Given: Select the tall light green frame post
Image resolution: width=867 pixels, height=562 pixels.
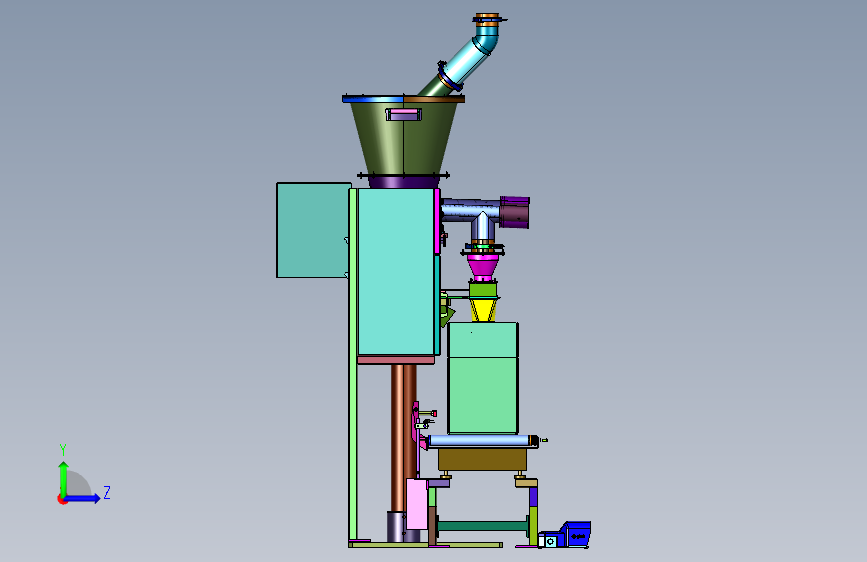Looking at the screenshot, I should [353, 365].
